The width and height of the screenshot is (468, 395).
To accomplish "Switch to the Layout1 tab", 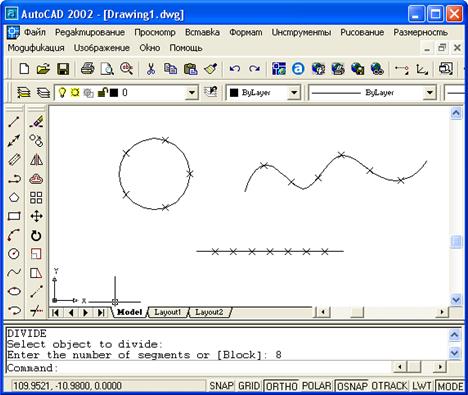I will coord(167,312).
